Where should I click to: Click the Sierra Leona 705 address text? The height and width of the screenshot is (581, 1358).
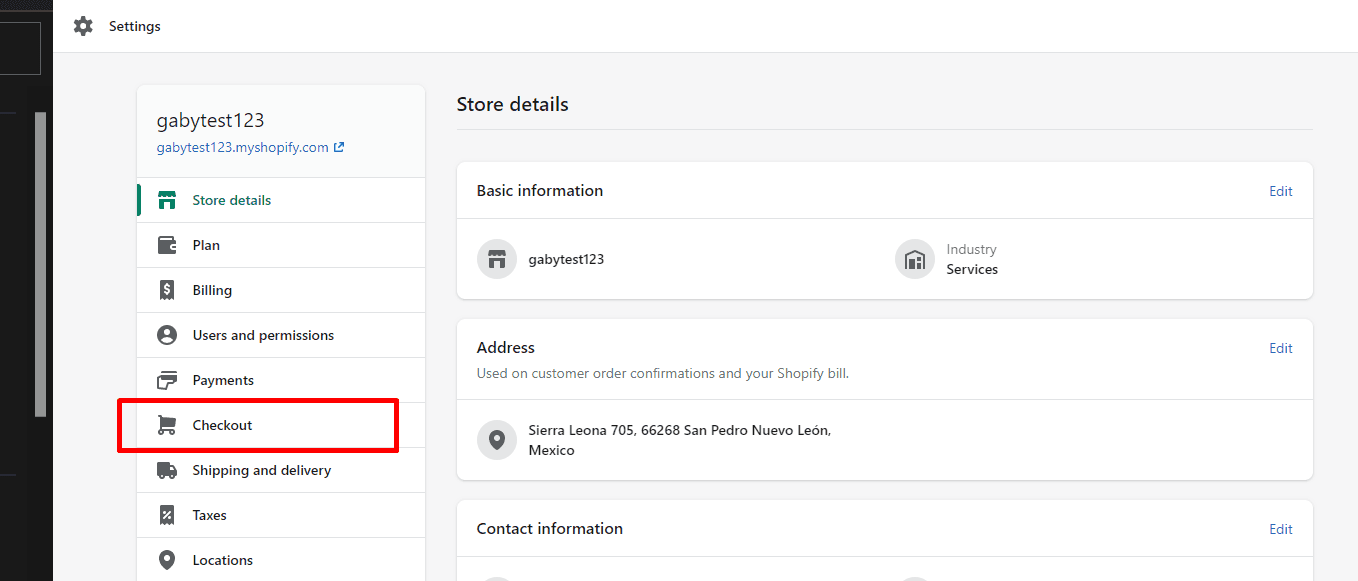[x=680, y=440]
